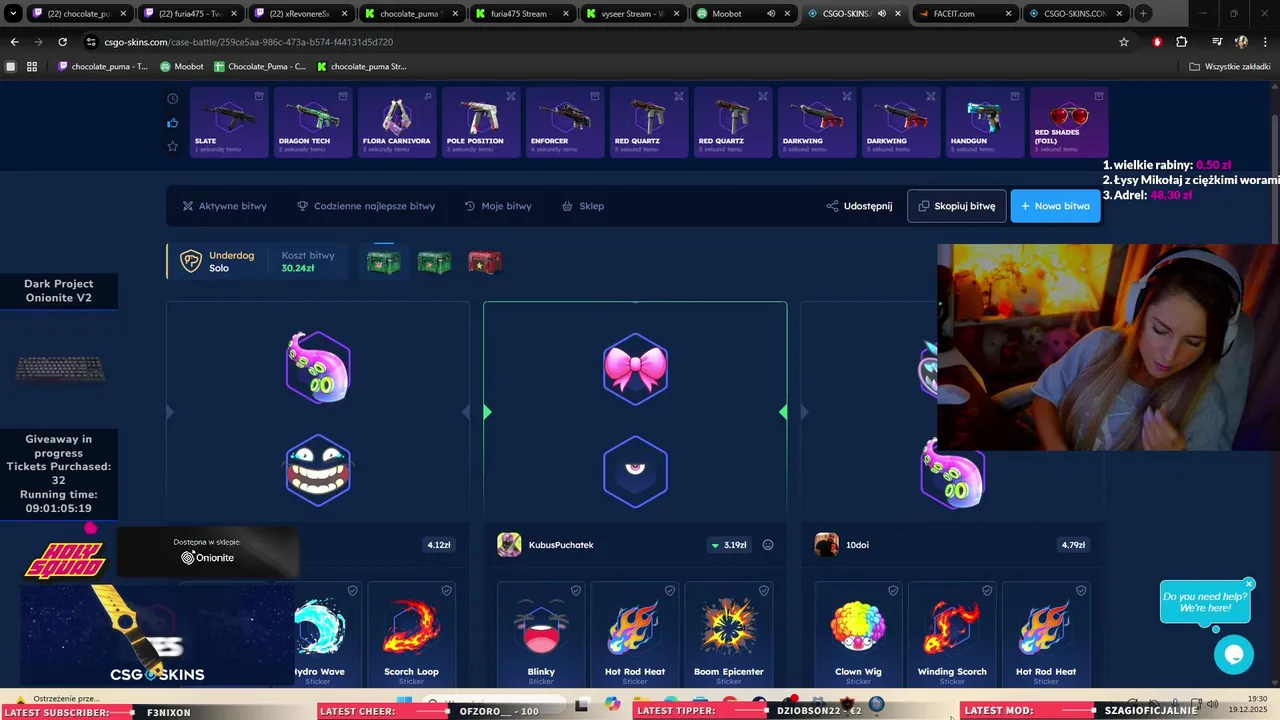Open the Moobot bookmark
This screenshot has height=720, width=1280.
pos(181,67)
